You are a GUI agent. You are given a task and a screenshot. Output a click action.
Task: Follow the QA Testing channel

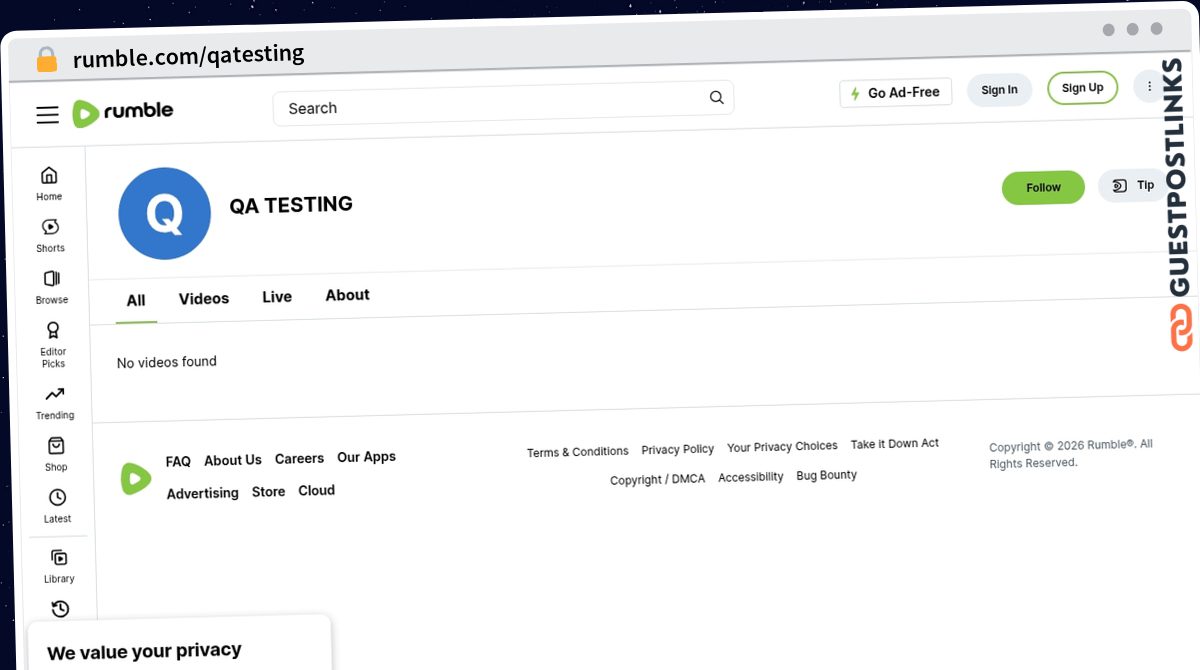1043,188
